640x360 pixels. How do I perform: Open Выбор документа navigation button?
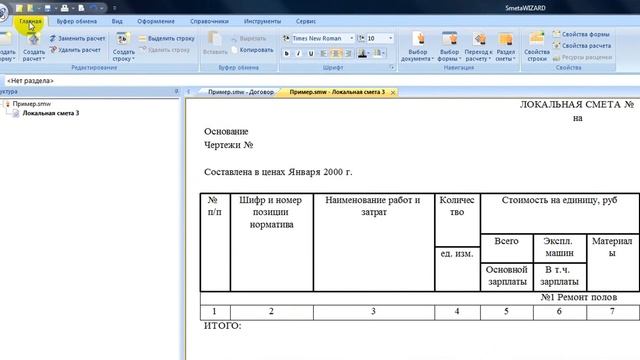(417, 47)
